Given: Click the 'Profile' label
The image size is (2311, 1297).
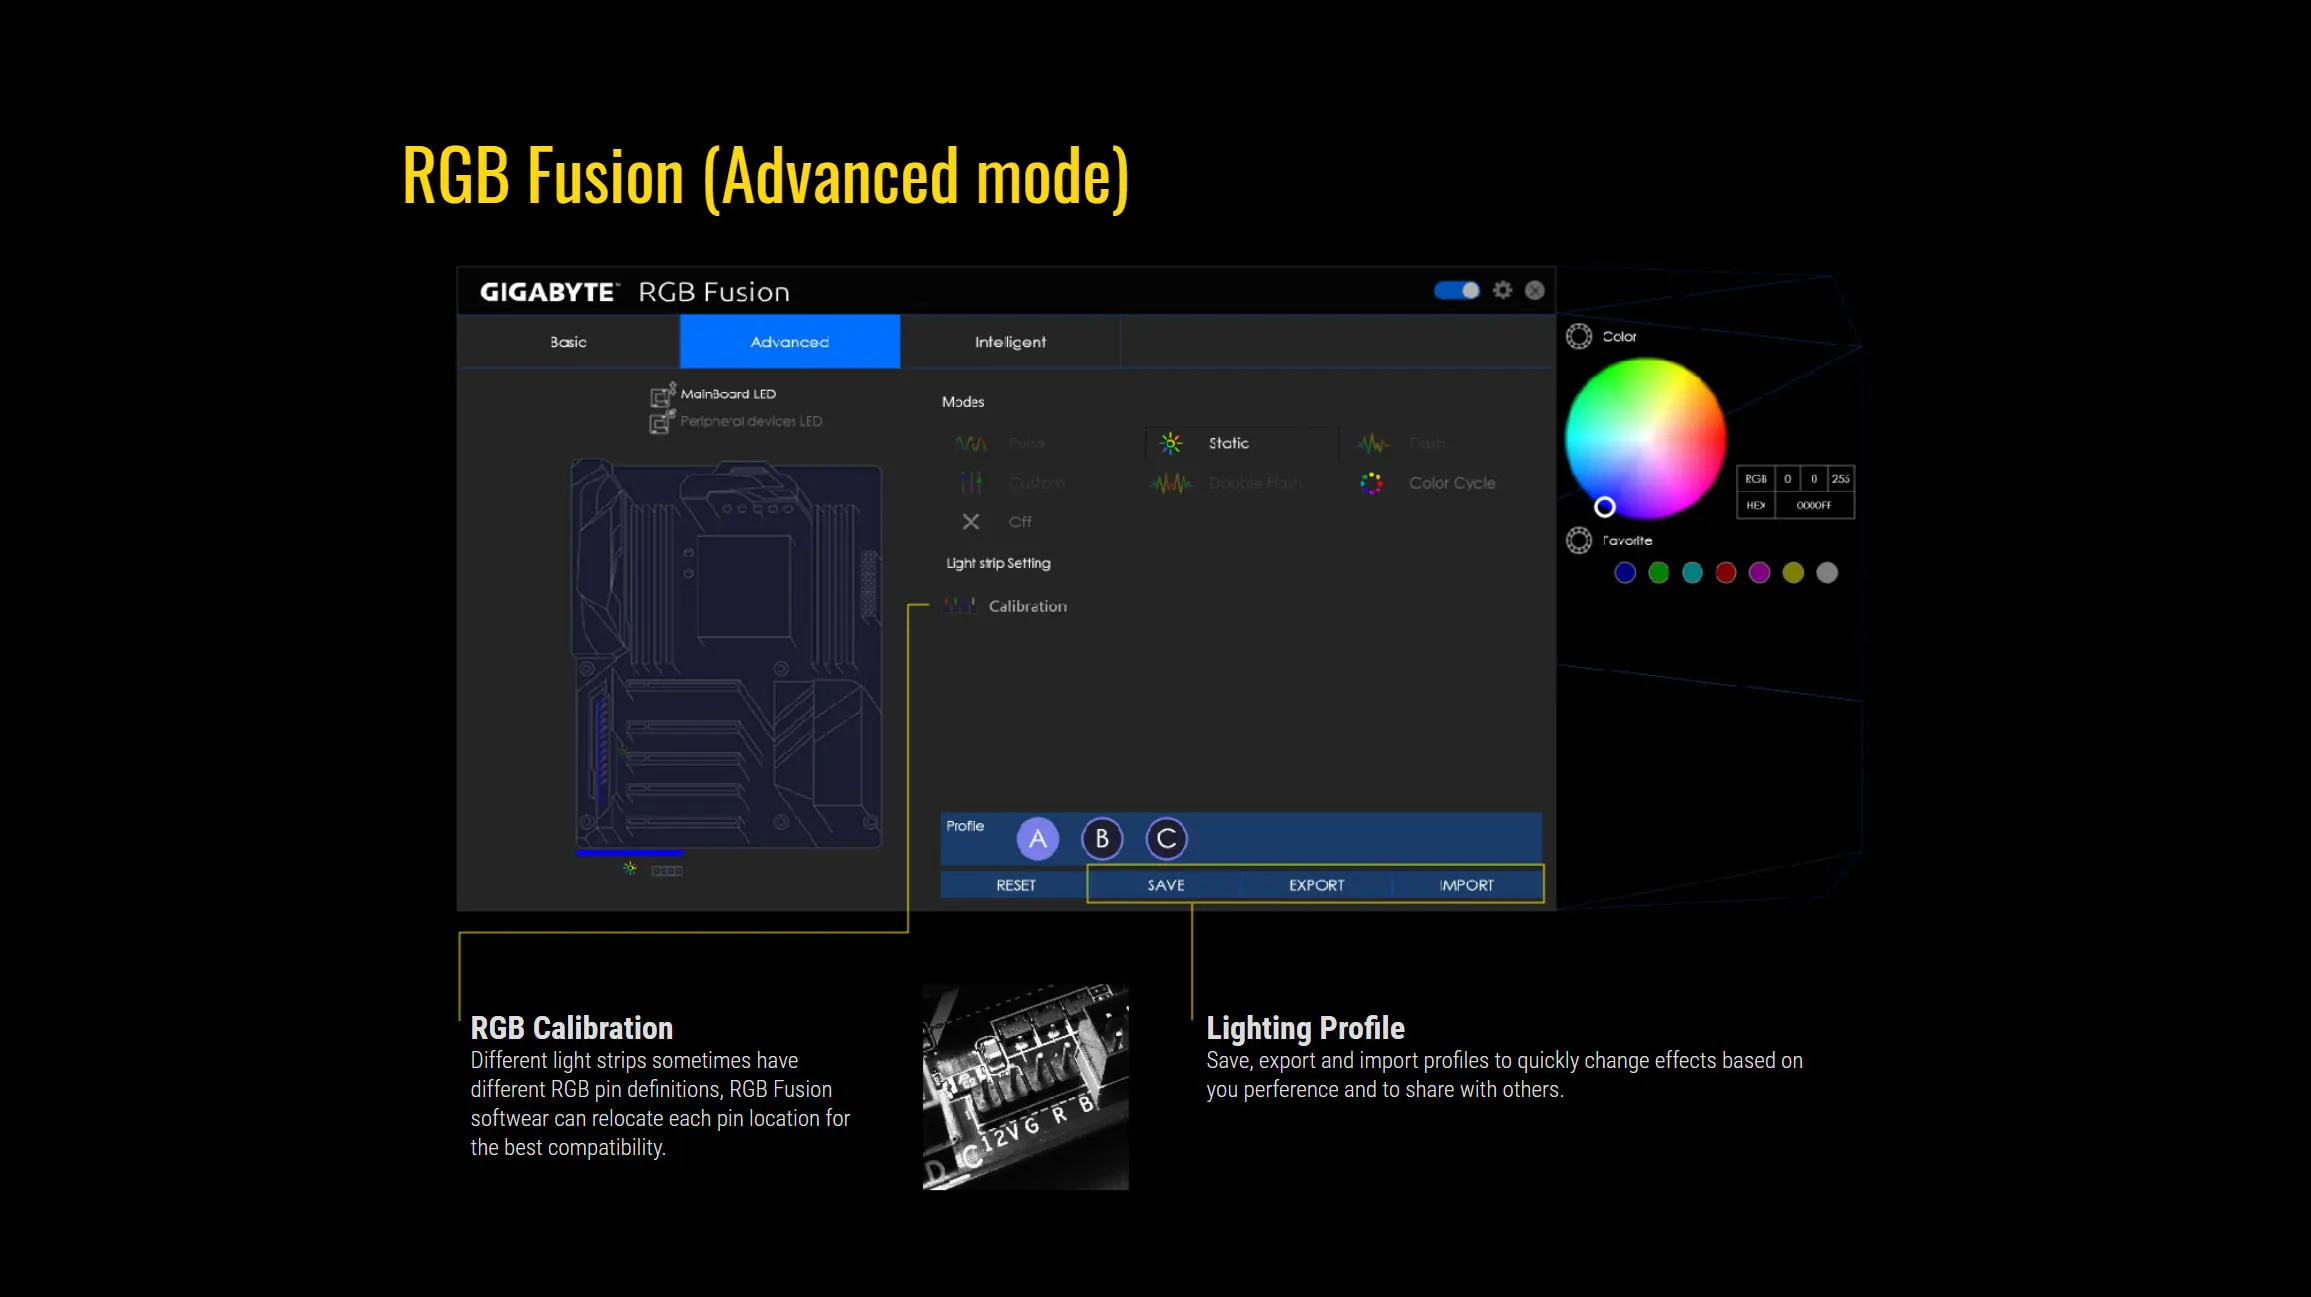Looking at the screenshot, I should tap(965, 826).
